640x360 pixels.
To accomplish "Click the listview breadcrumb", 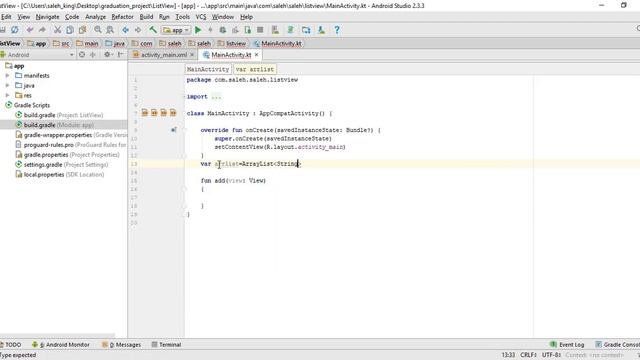I will [x=232, y=43].
